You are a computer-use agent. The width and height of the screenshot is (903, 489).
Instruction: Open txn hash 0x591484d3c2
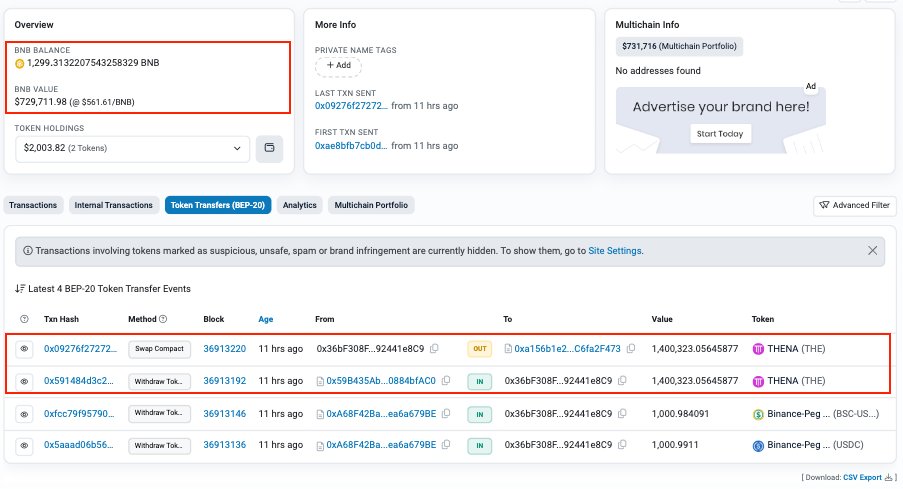coord(79,381)
